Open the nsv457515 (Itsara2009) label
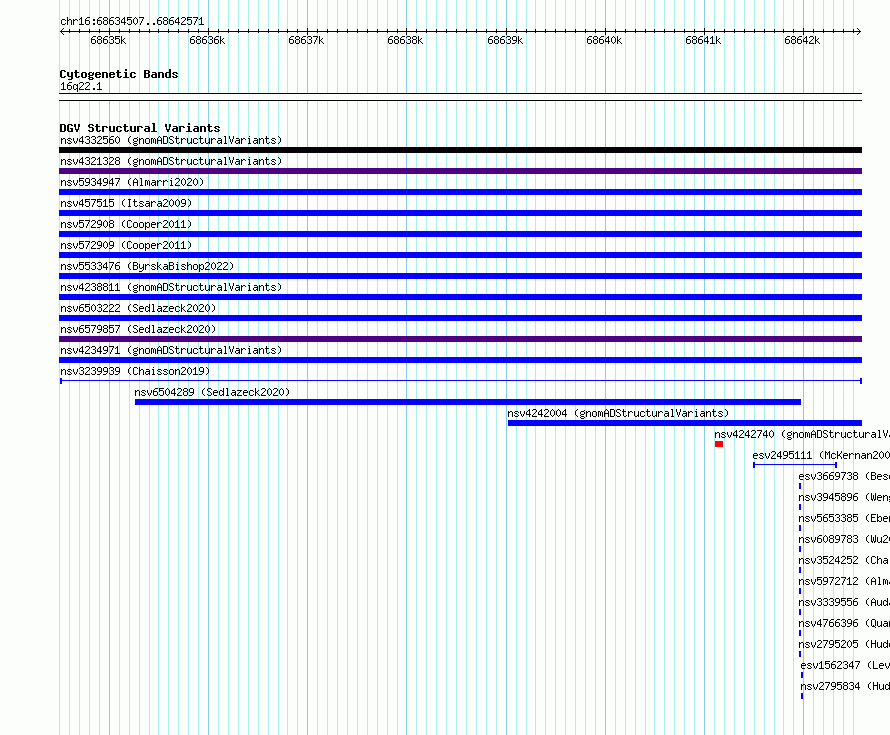Screen dimensions: 890x735 (126, 203)
